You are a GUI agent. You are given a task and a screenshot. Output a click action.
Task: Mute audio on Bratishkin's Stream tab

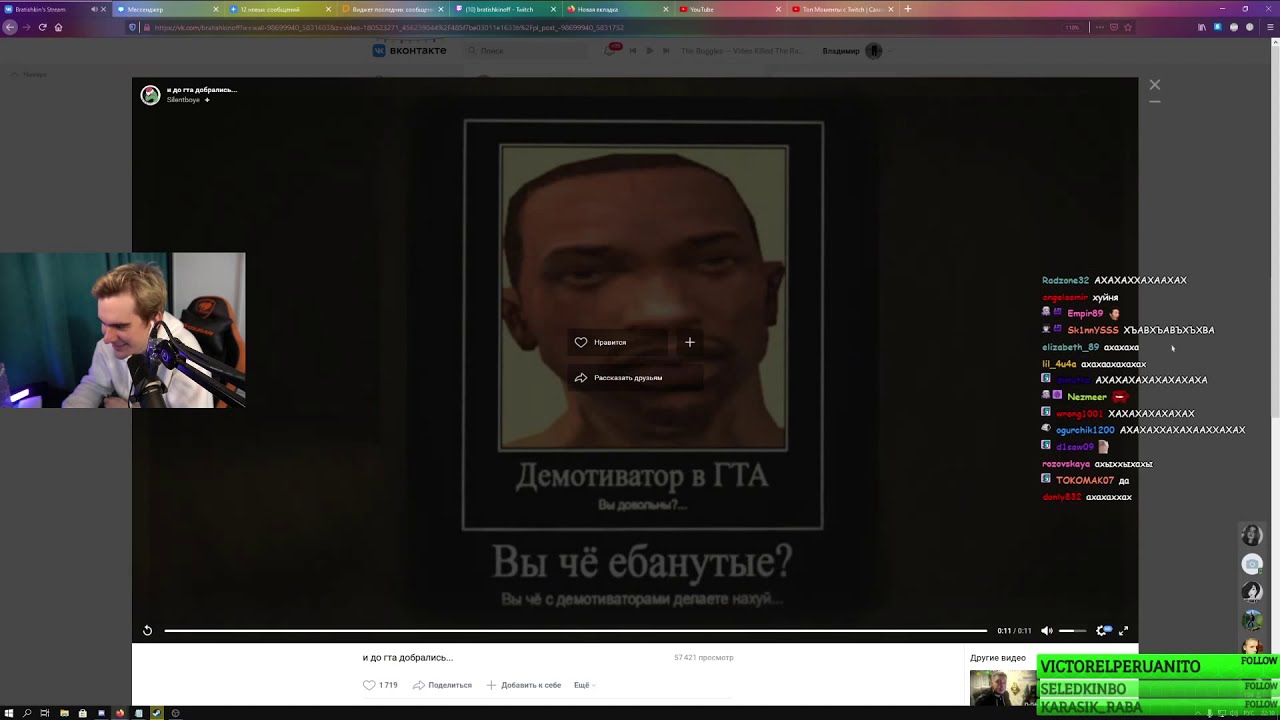(94, 9)
